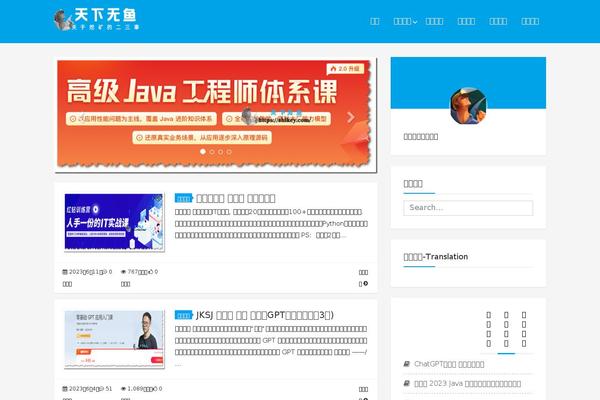This screenshot has height=400, width=600.
Task: Click the calendar icon beside the 2023-6-11 date
Action: (65, 272)
